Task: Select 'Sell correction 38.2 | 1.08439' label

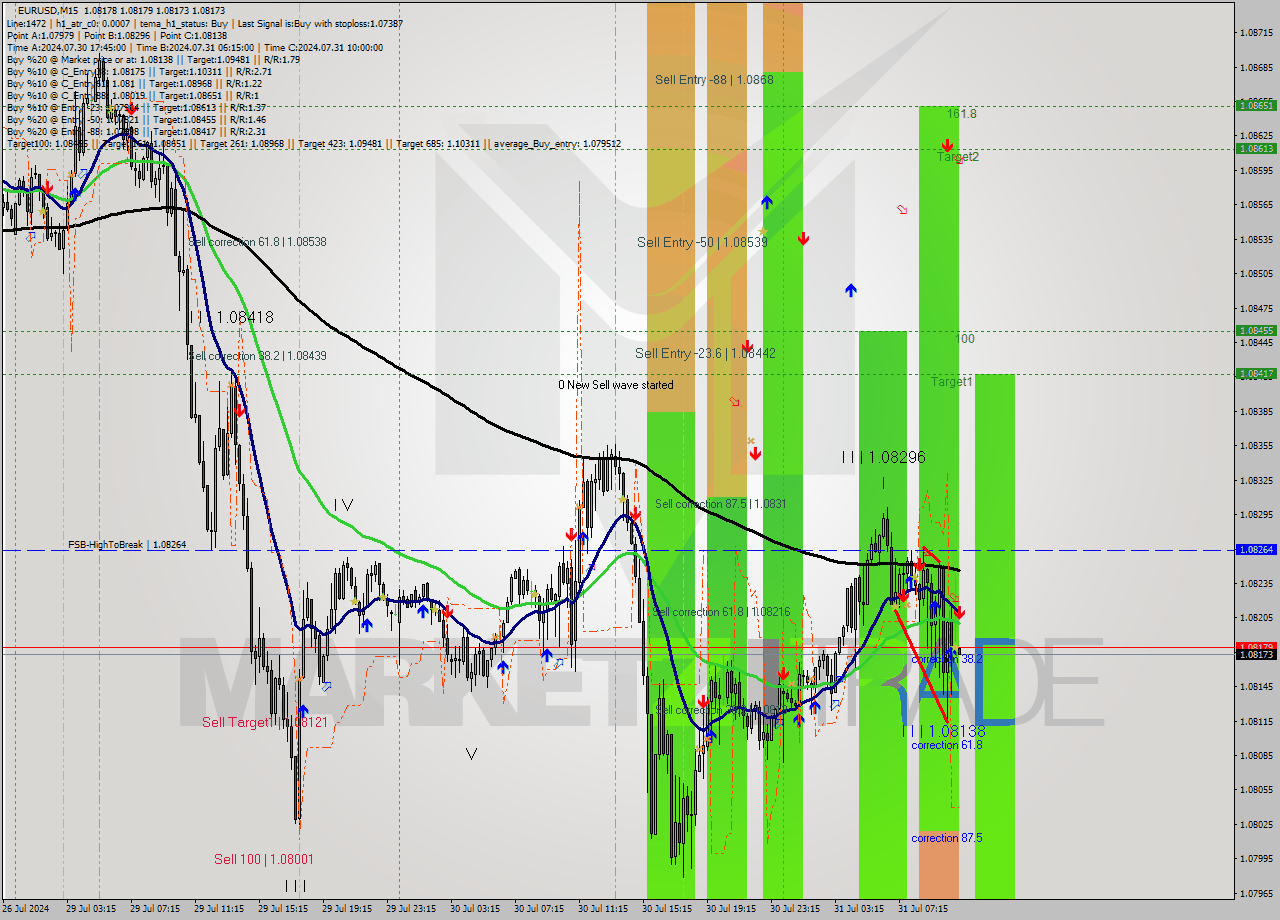Action: tap(257, 356)
